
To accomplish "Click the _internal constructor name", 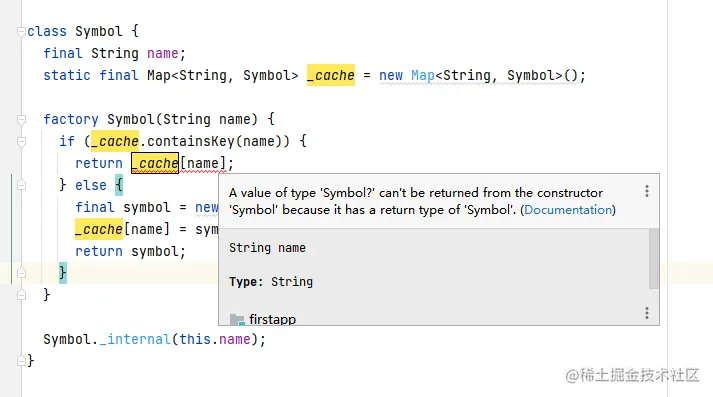I will tap(135, 339).
